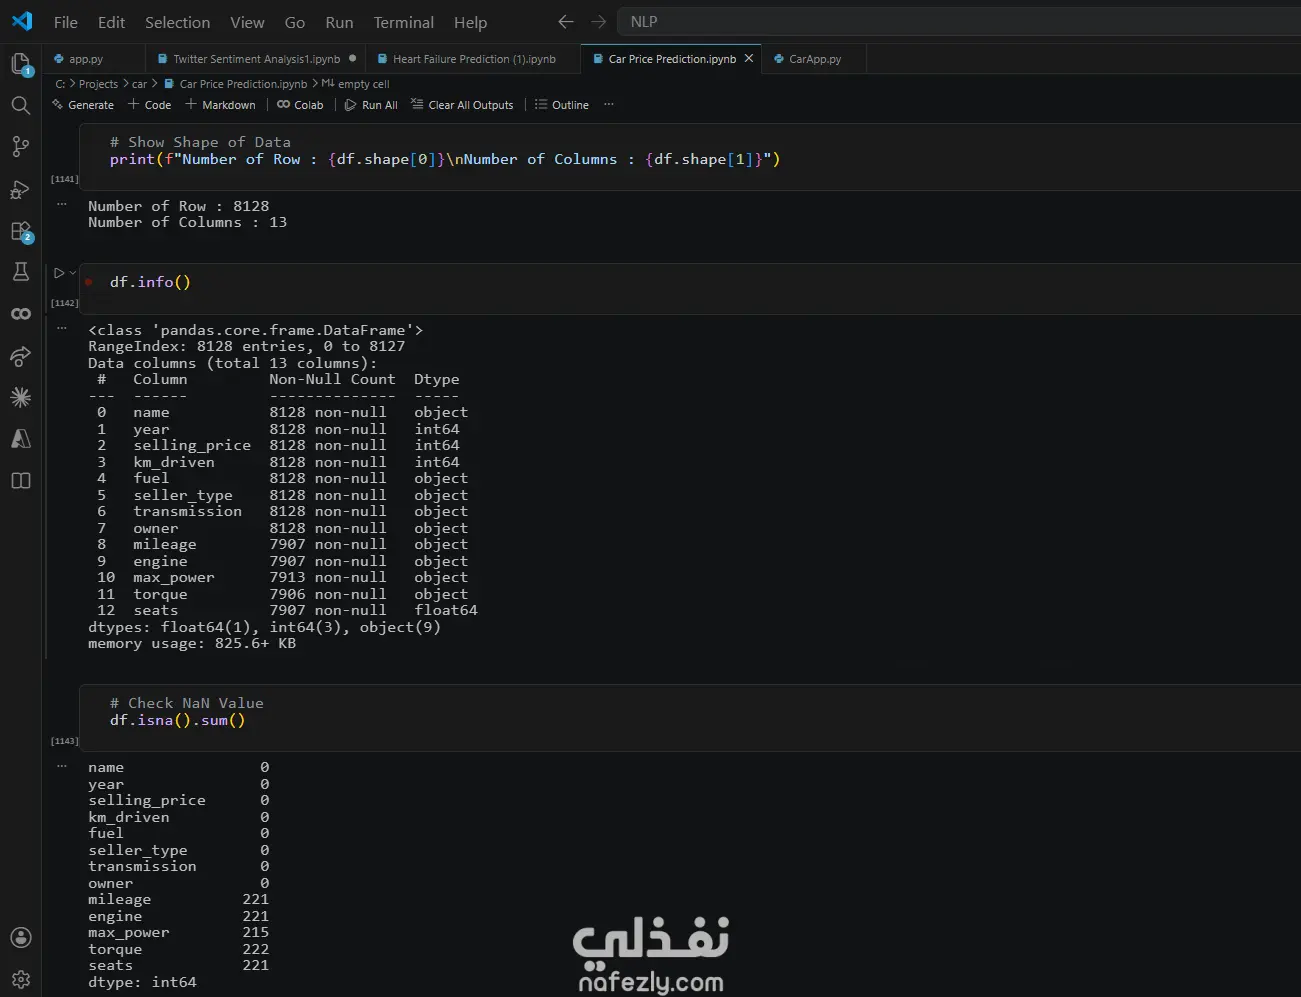Click Run All in the notebook toolbar

[371, 104]
